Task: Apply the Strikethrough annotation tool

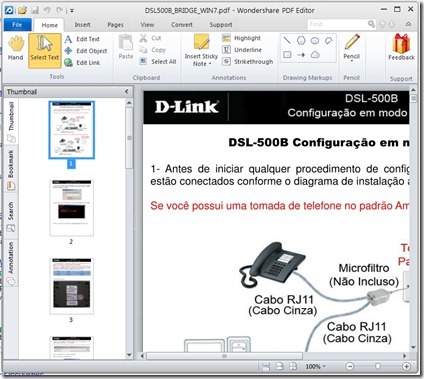Action: click(x=247, y=61)
